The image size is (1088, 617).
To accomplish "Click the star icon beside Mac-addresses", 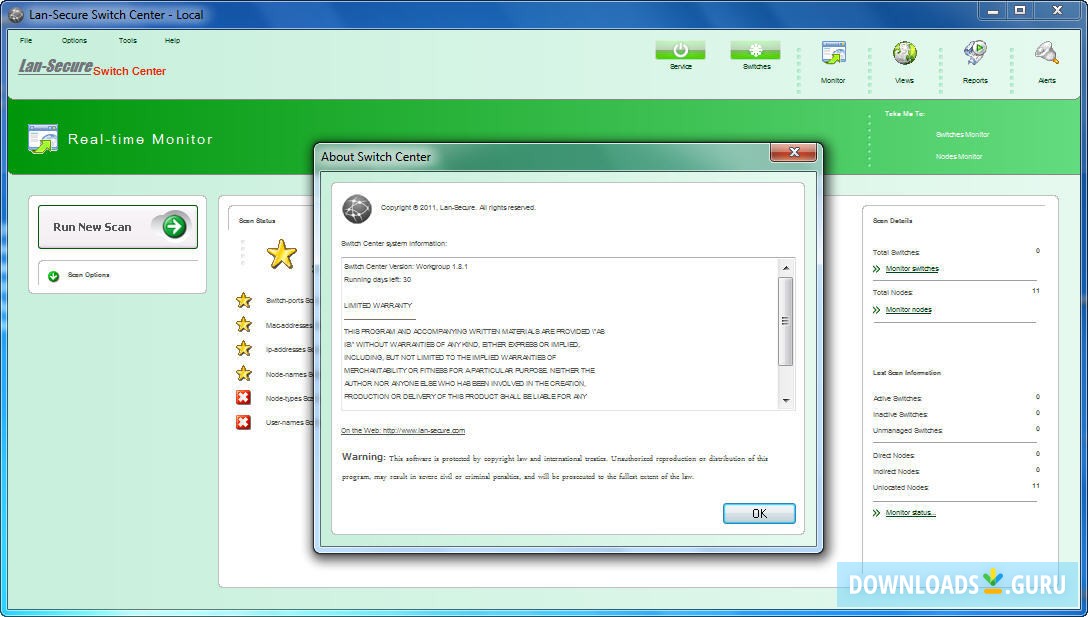I will (x=244, y=324).
